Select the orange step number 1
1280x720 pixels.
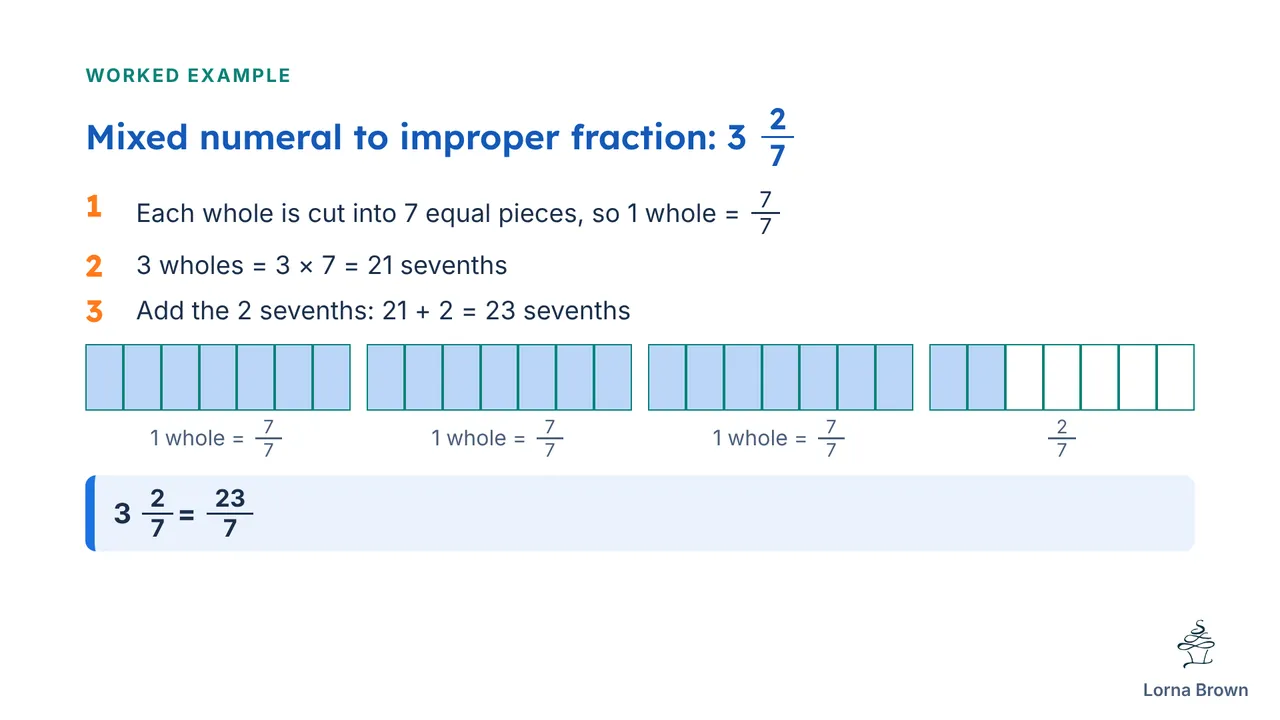tap(94, 207)
